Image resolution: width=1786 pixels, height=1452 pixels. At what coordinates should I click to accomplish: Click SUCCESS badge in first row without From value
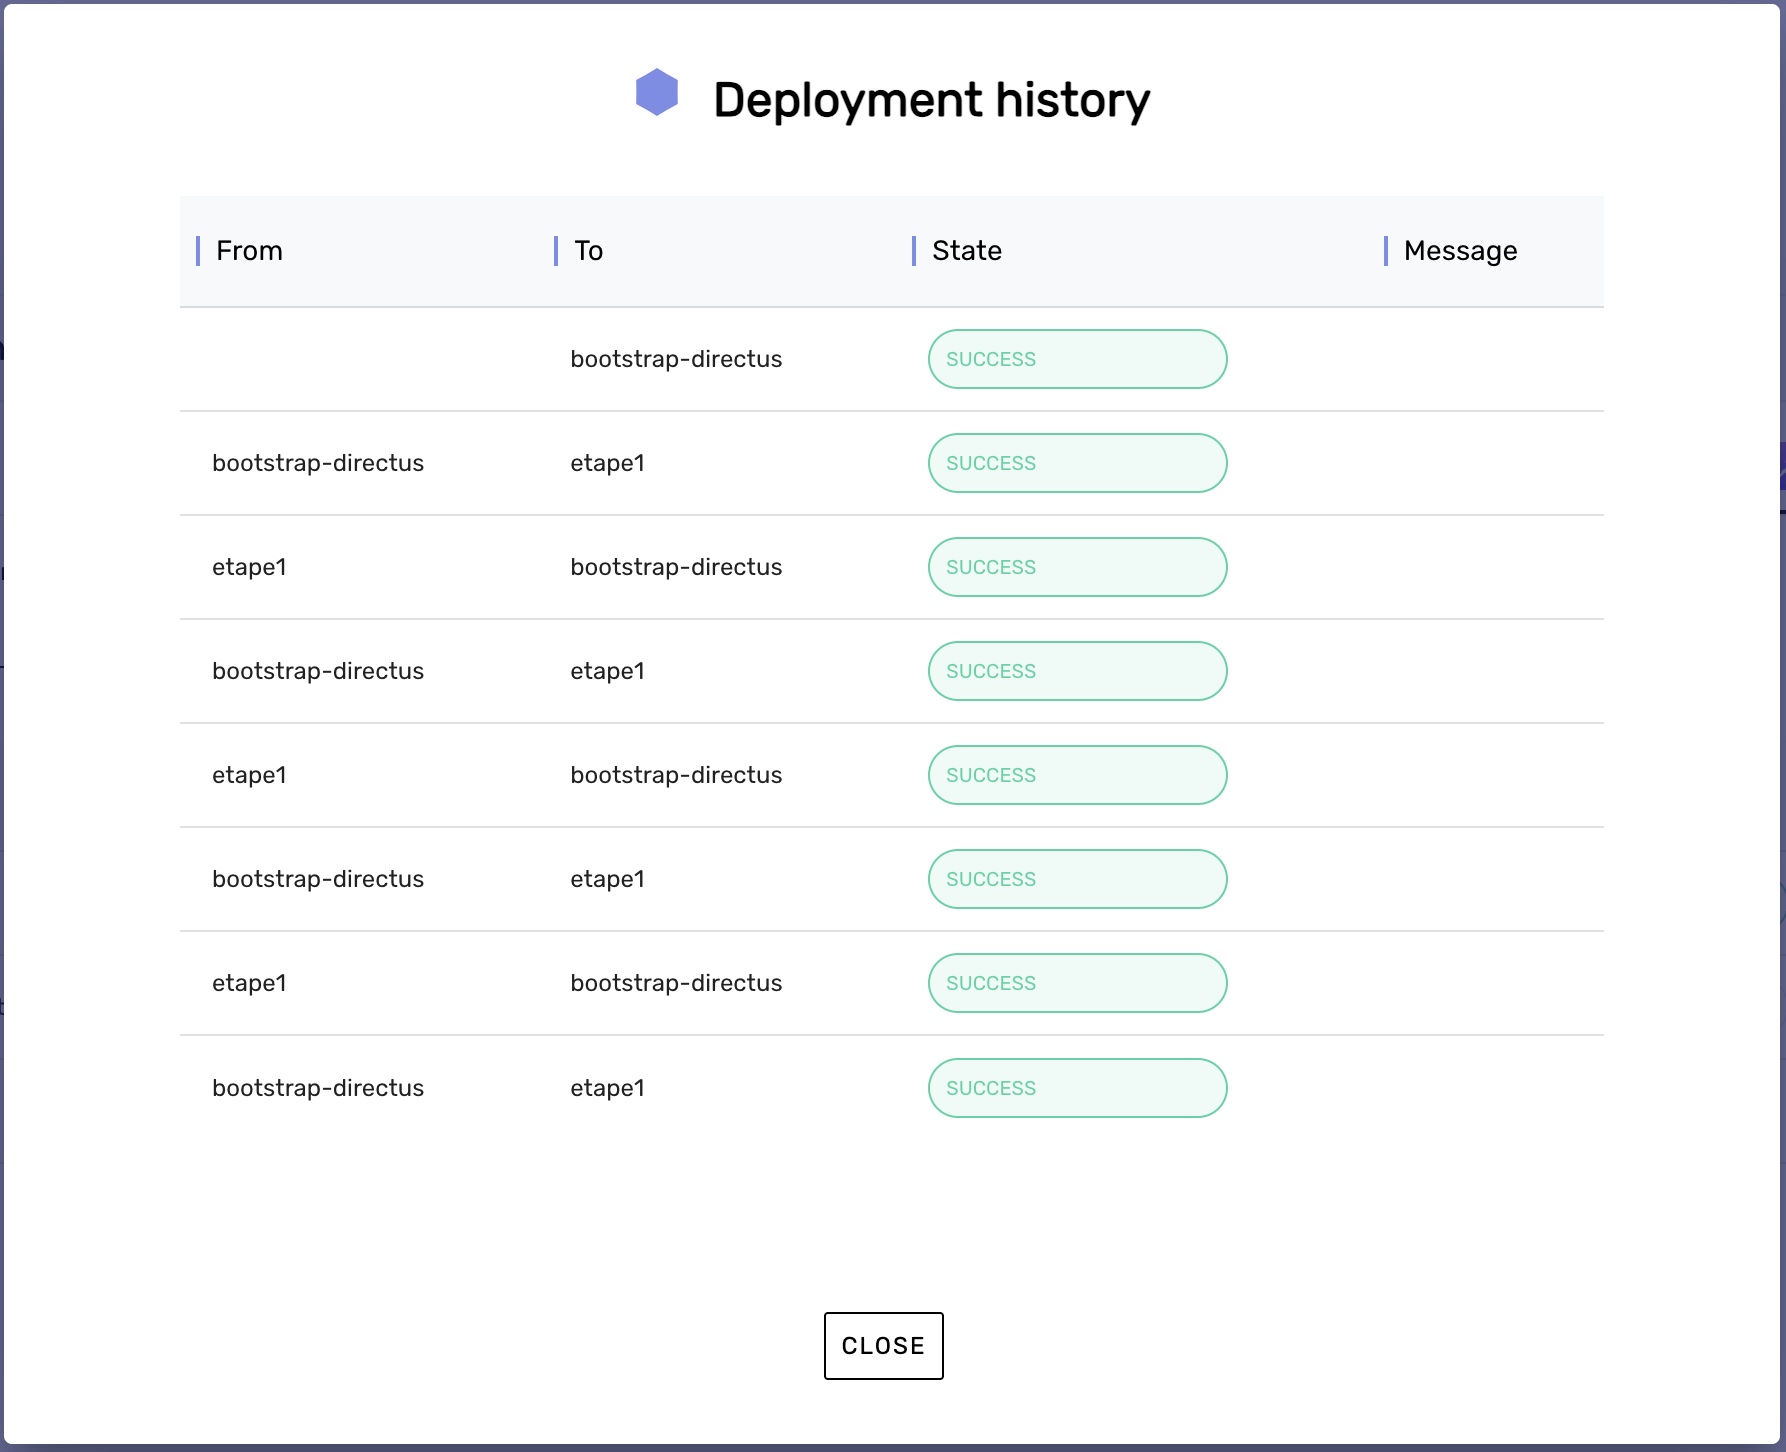1077,359
